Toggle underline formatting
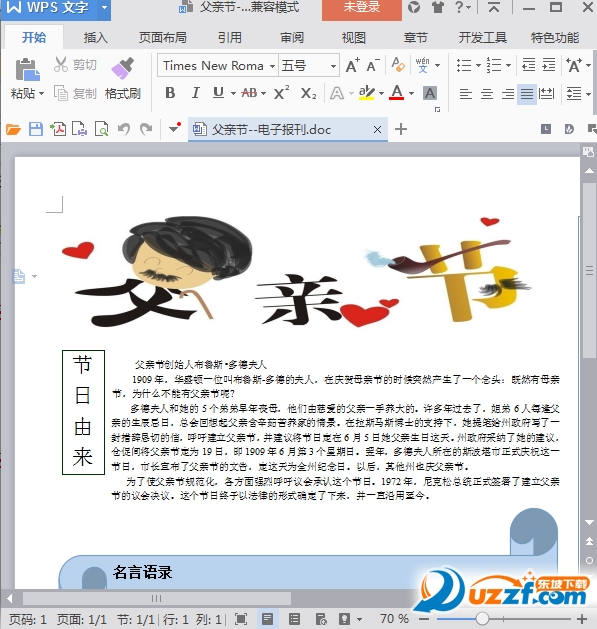Image resolution: width=597 pixels, height=629 pixels. point(218,93)
